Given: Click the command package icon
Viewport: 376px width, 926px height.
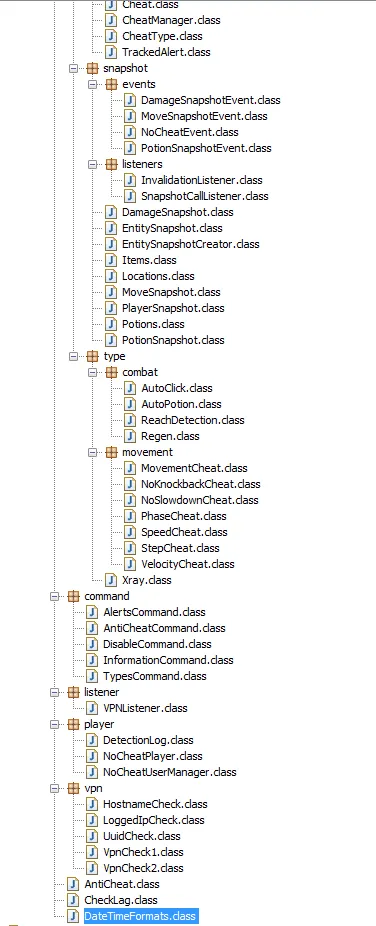Looking at the screenshot, I should [73, 596].
